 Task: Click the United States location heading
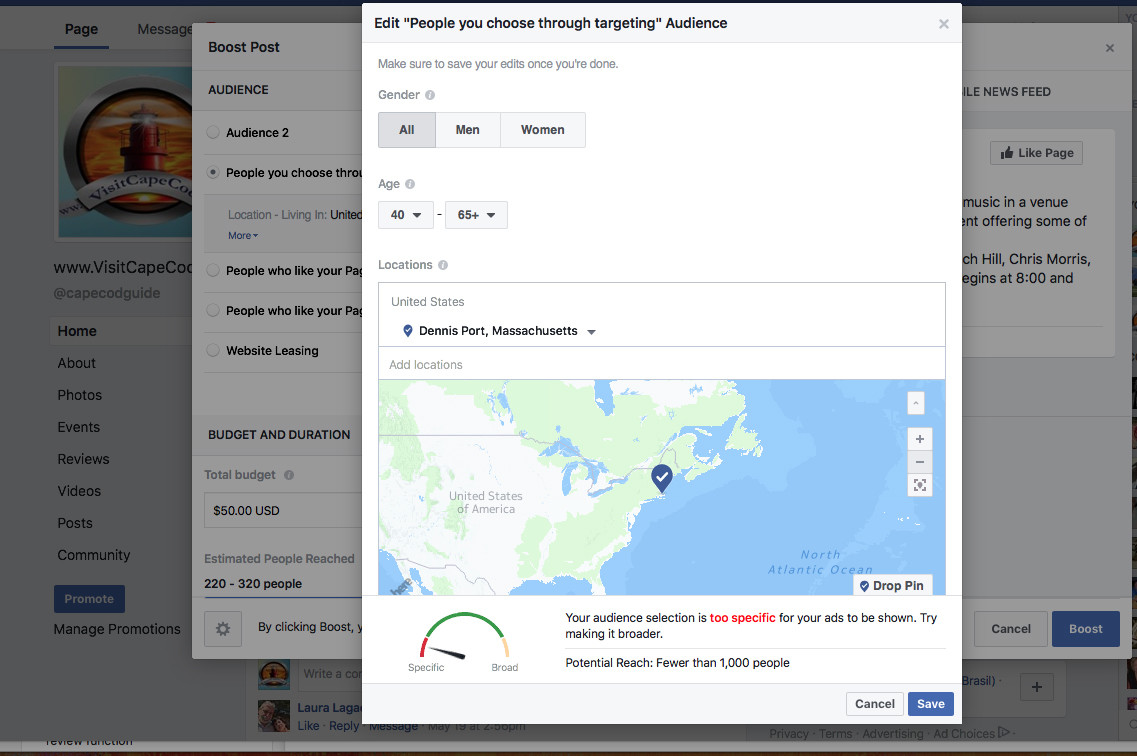[427, 302]
